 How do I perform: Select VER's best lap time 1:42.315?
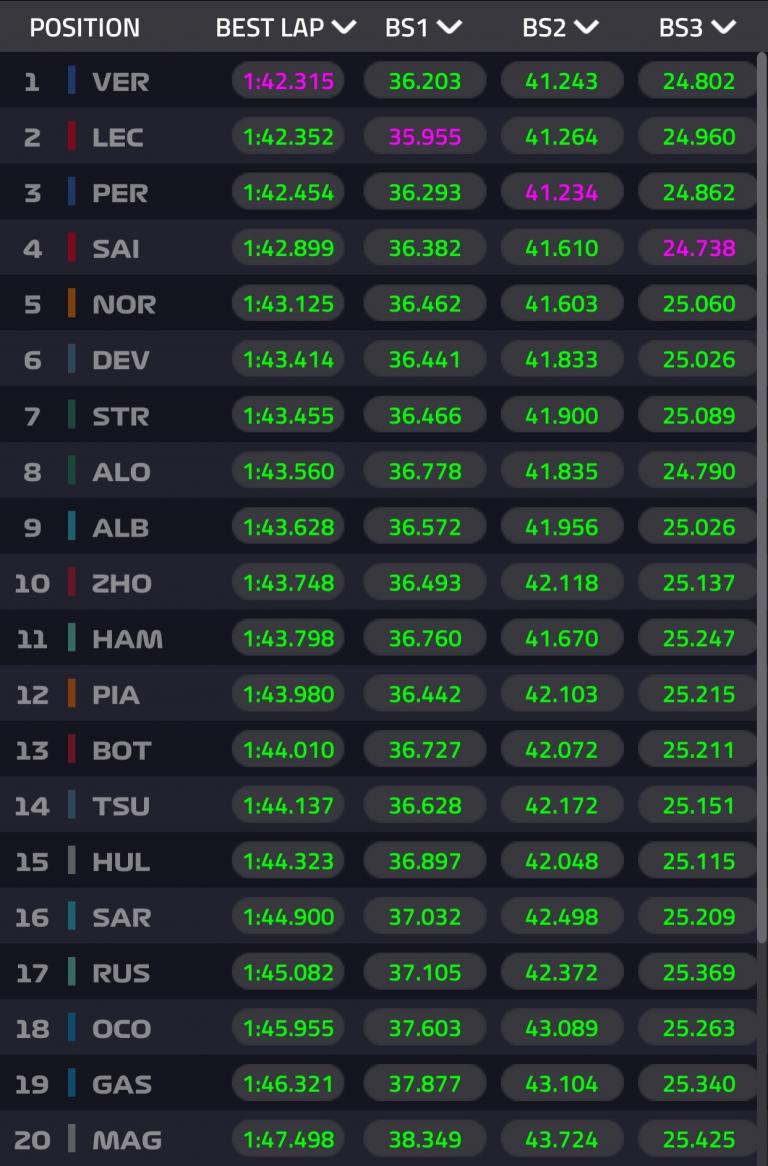pyautogui.click(x=288, y=81)
